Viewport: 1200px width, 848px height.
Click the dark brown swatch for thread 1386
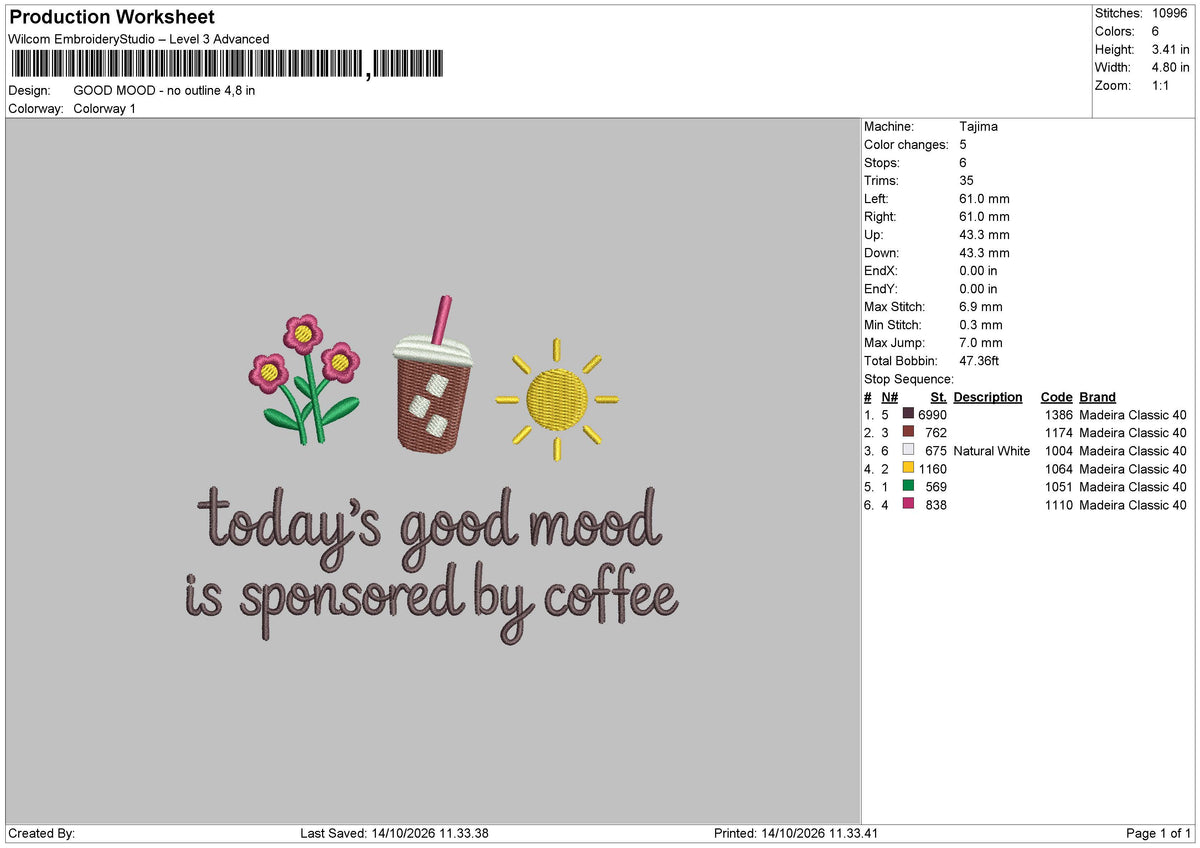point(908,413)
